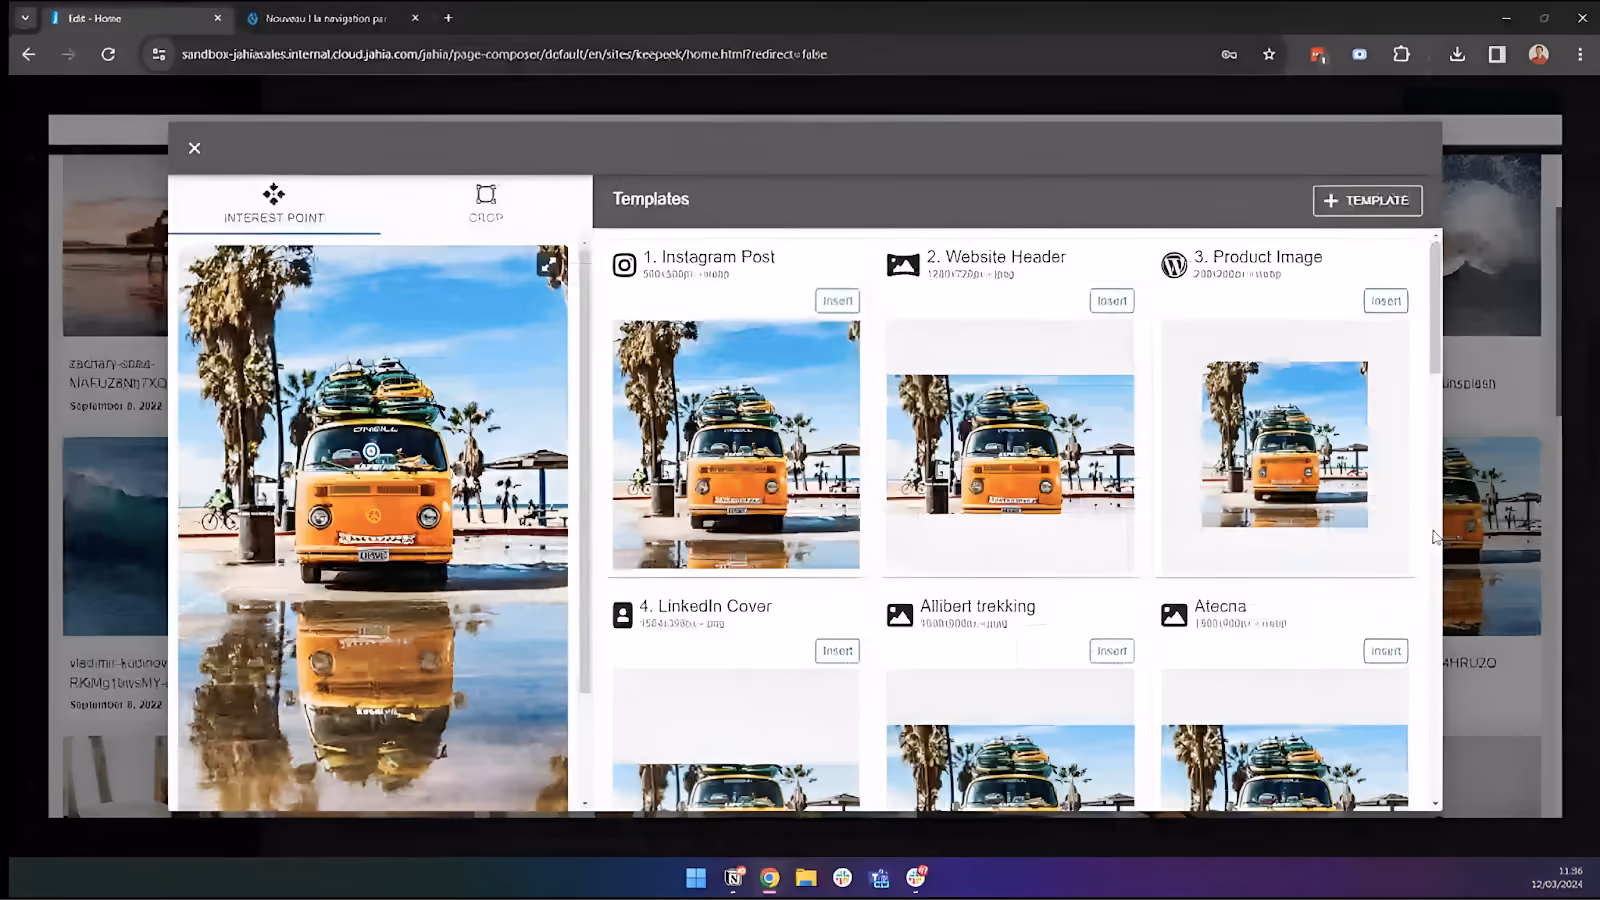Open Notion from the taskbar

733,878
